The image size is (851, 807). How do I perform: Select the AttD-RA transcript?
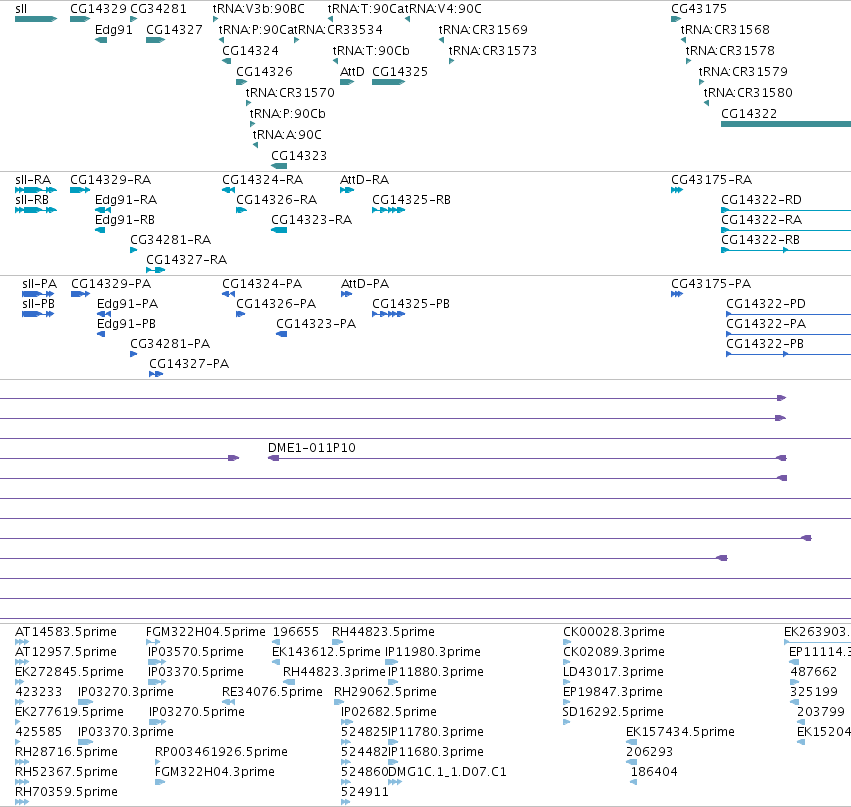coord(347,190)
